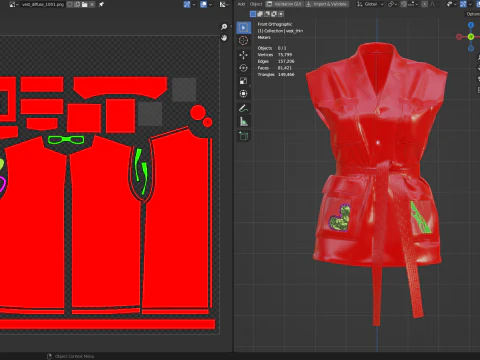
Task: Open the Object menu
Action: (256, 4)
